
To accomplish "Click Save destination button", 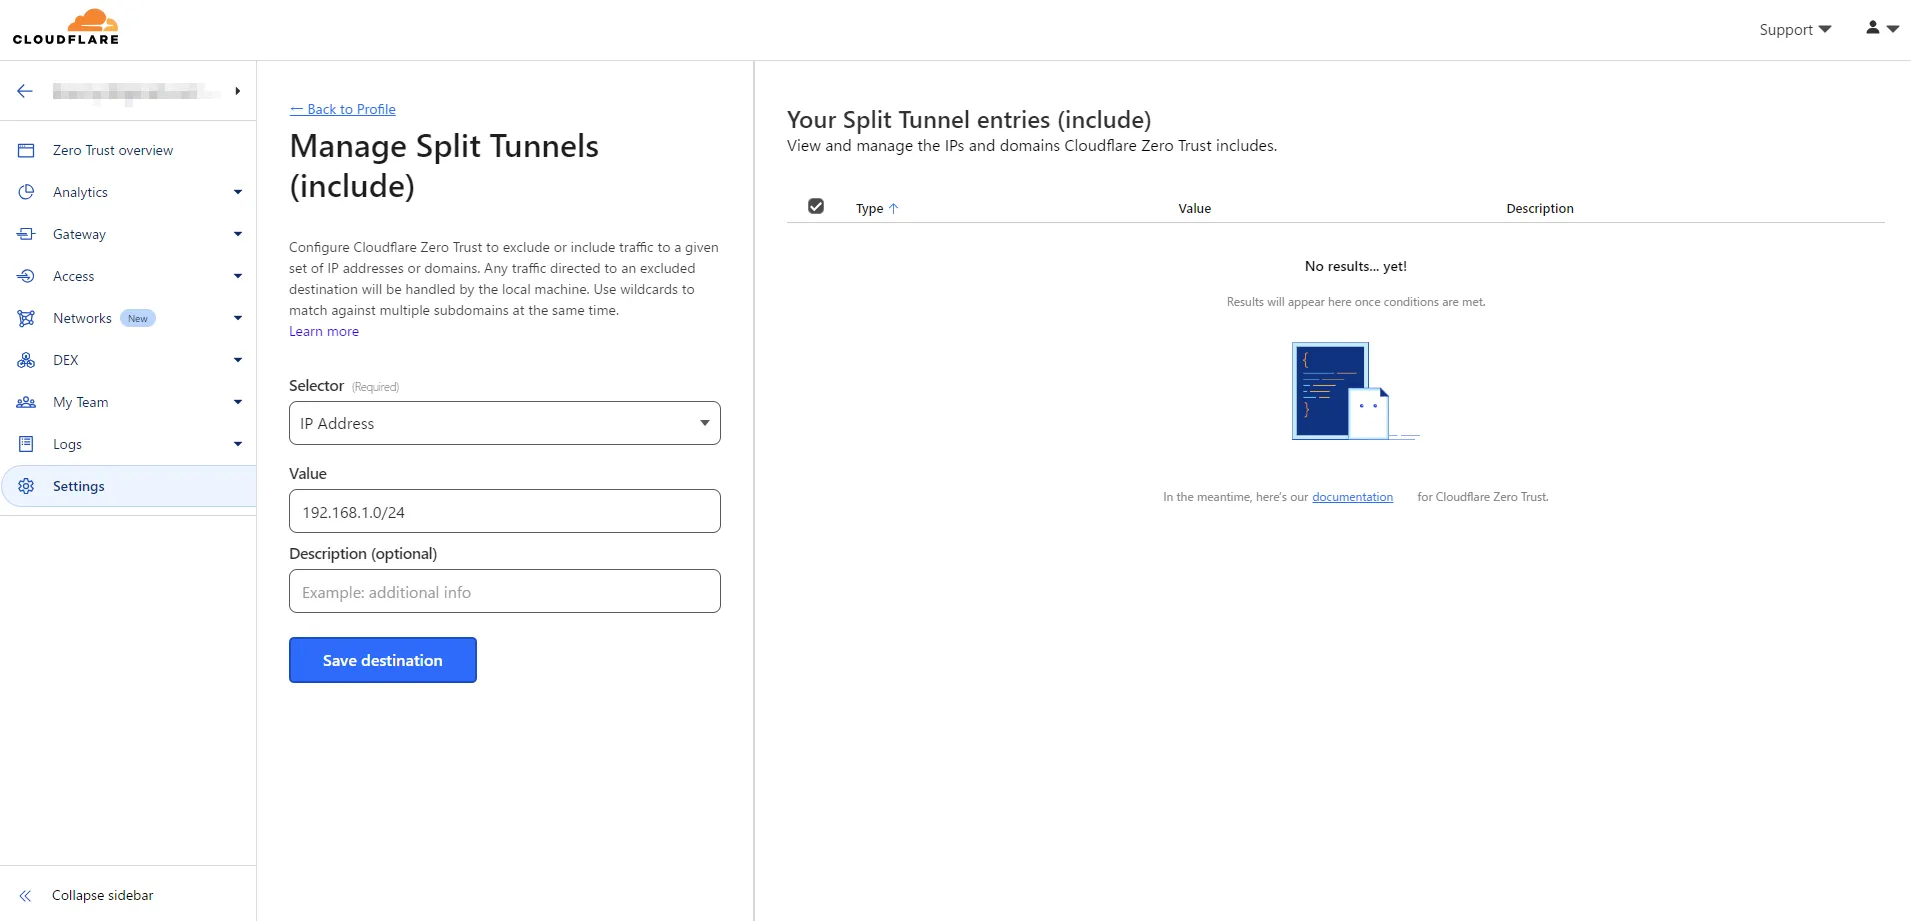I will (383, 660).
